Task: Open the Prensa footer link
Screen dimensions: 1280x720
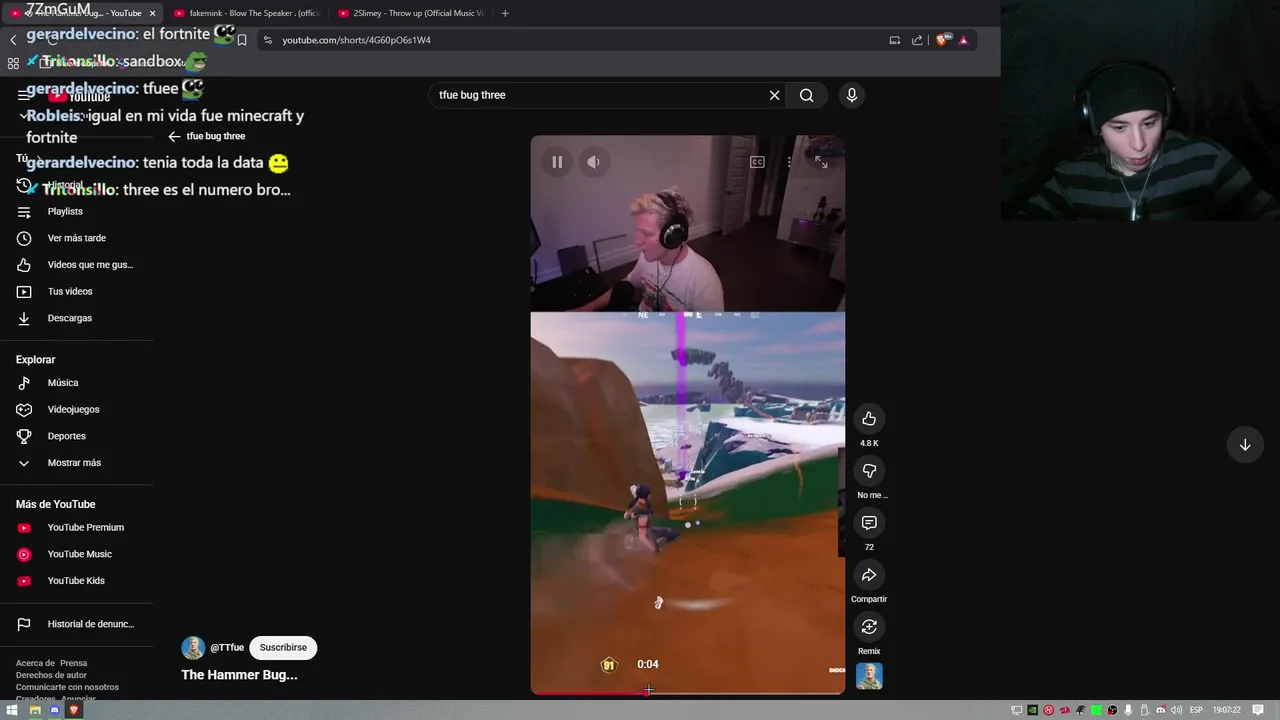Action: 74,663
